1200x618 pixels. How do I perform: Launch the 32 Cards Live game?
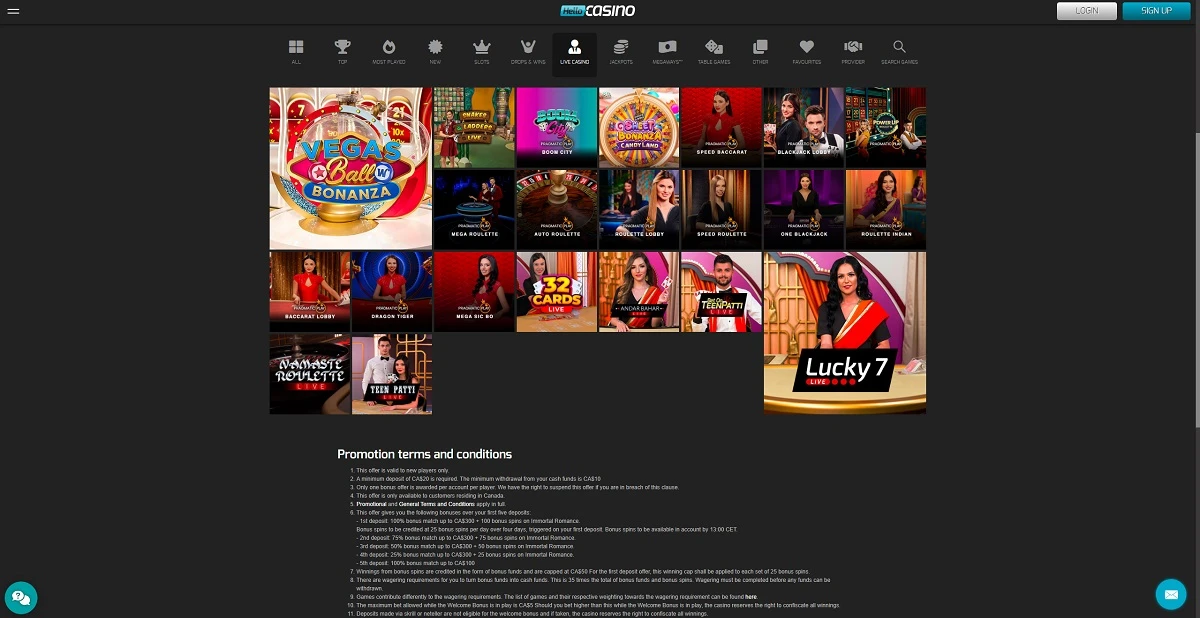point(557,291)
